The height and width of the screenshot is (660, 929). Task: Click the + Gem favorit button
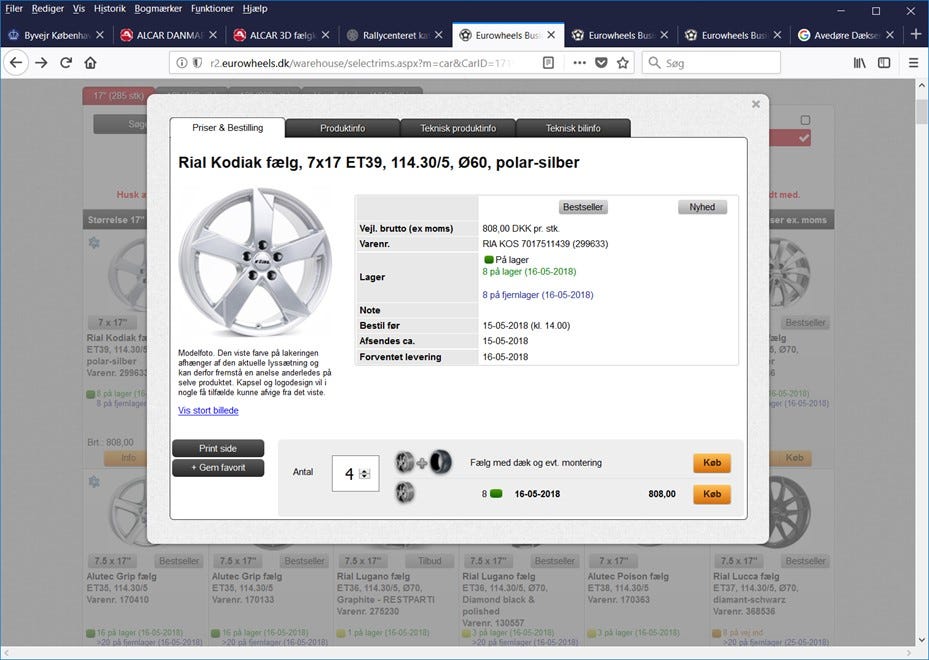tap(218, 467)
